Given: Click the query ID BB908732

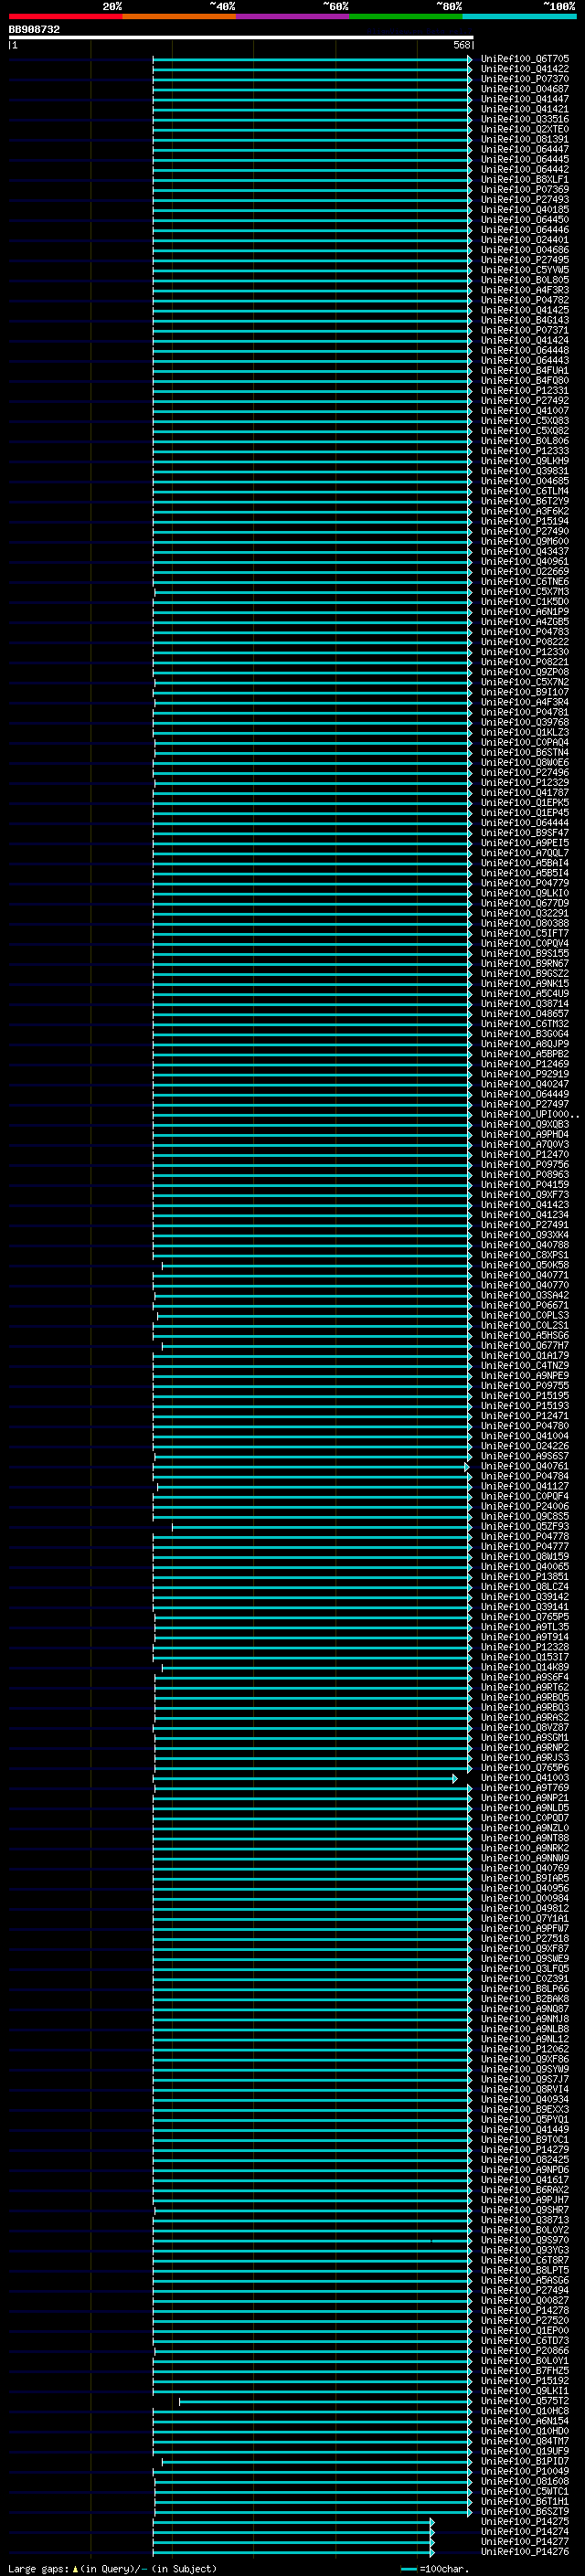Looking at the screenshot, I should point(34,30).
